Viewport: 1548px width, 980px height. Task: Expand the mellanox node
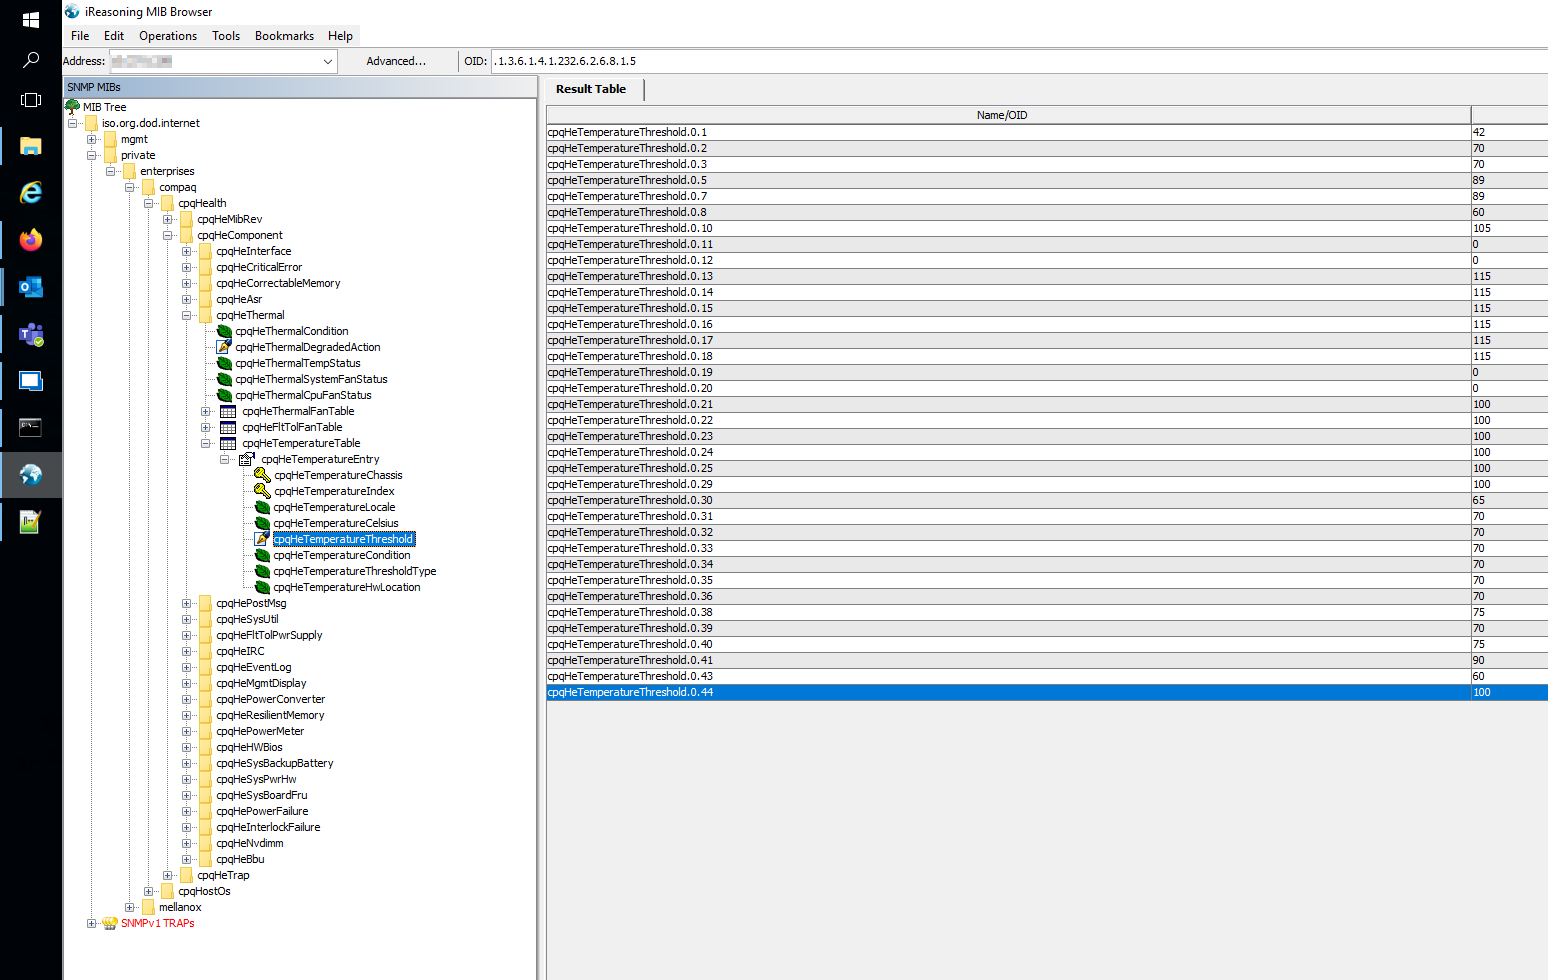[130, 907]
